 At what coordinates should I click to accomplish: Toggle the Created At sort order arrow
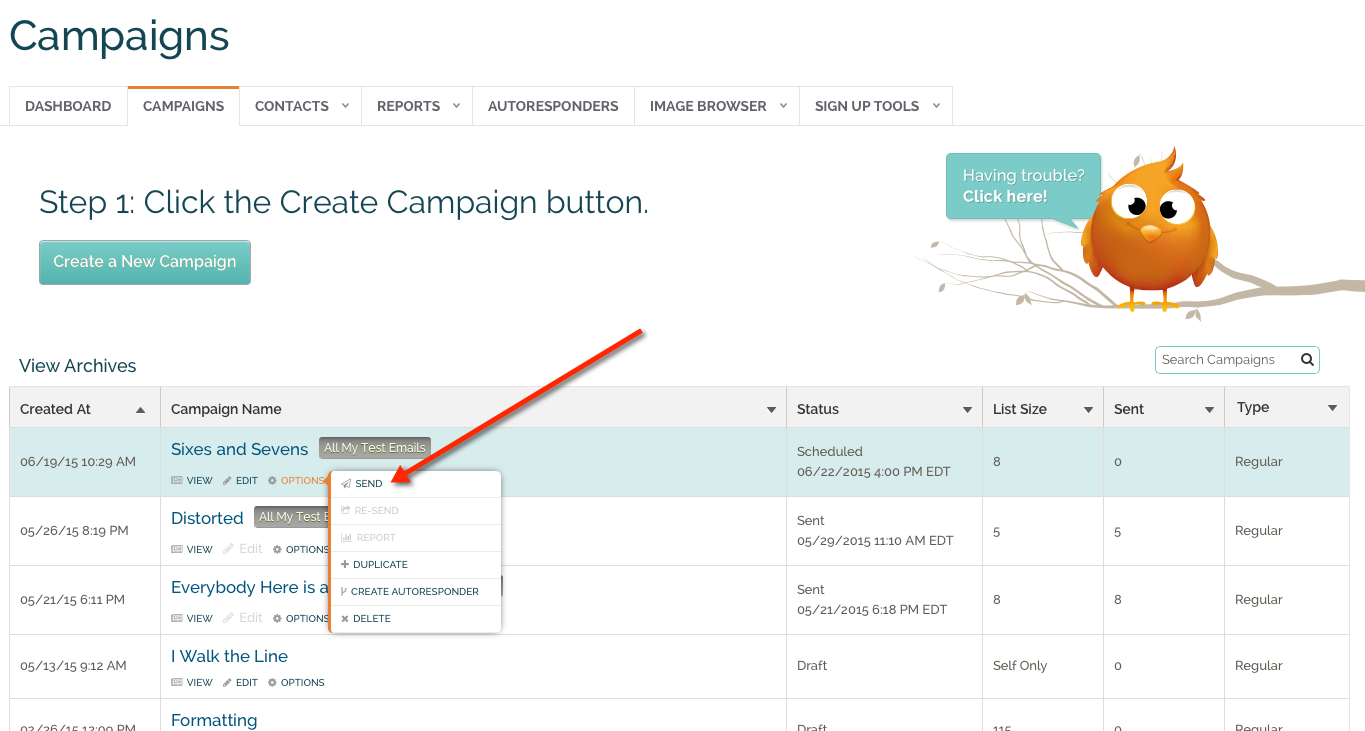tap(141, 408)
